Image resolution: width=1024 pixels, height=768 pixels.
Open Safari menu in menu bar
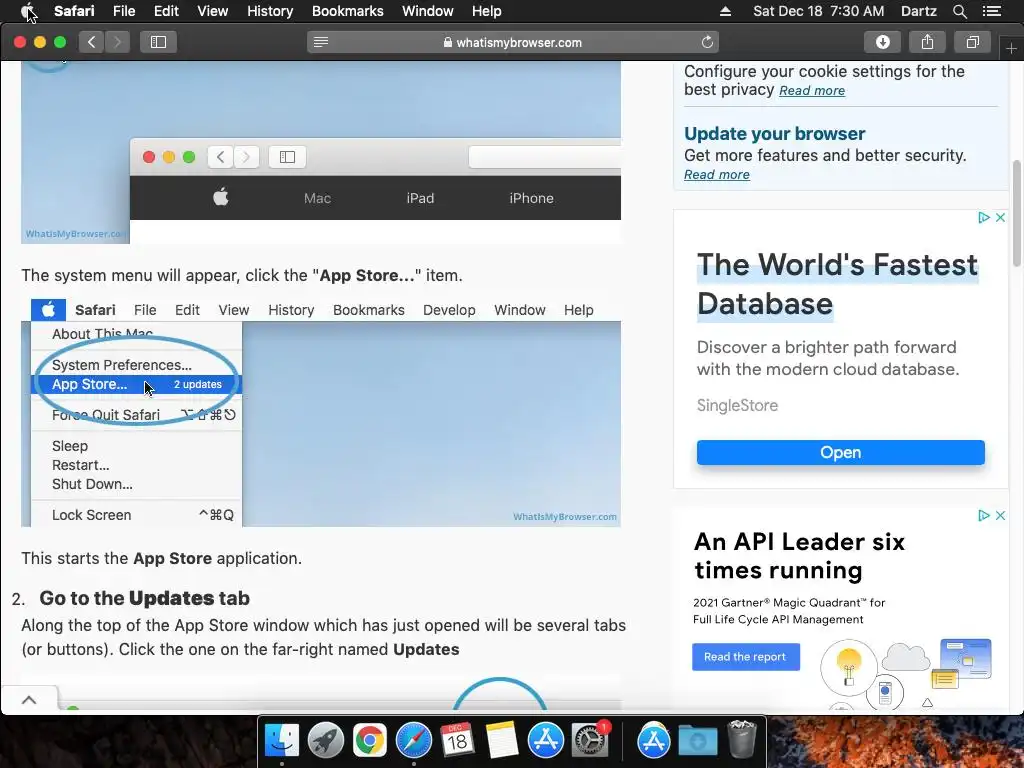pyautogui.click(x=74, y=11)
